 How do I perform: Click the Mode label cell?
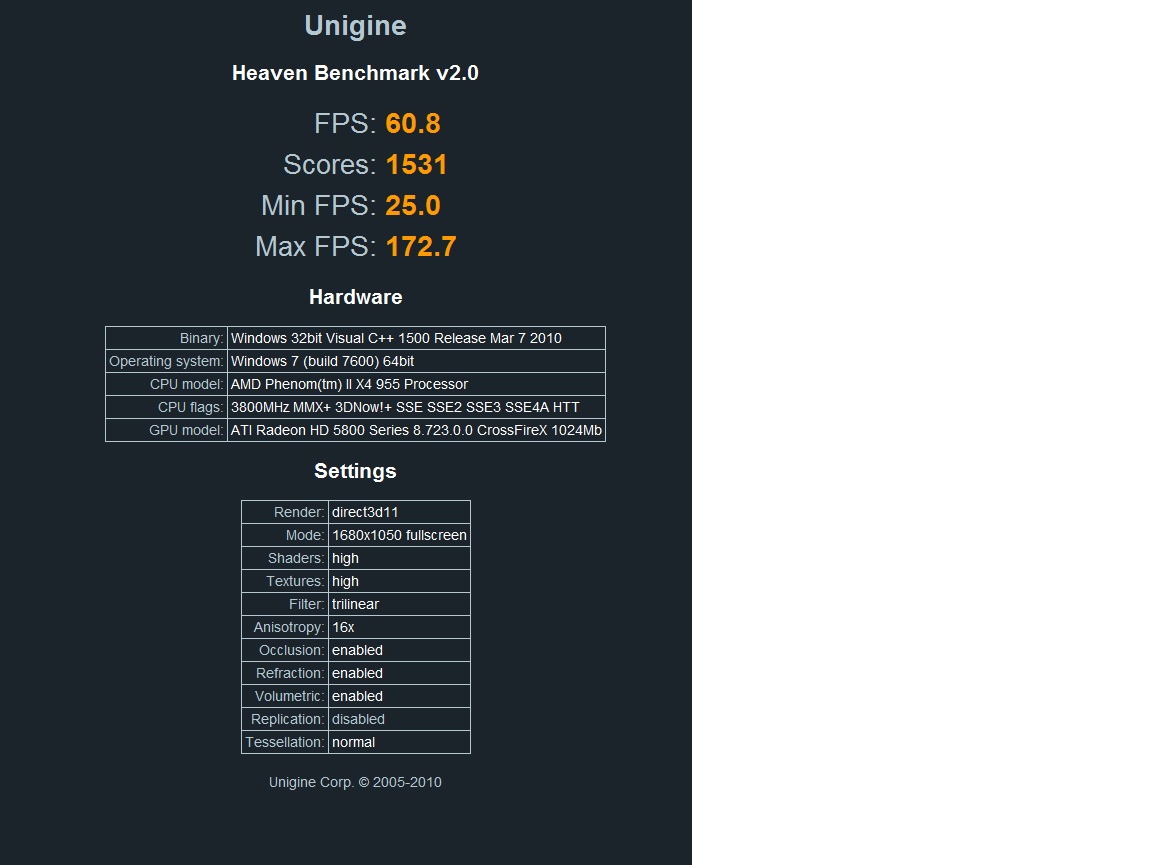tap(284, 535)
